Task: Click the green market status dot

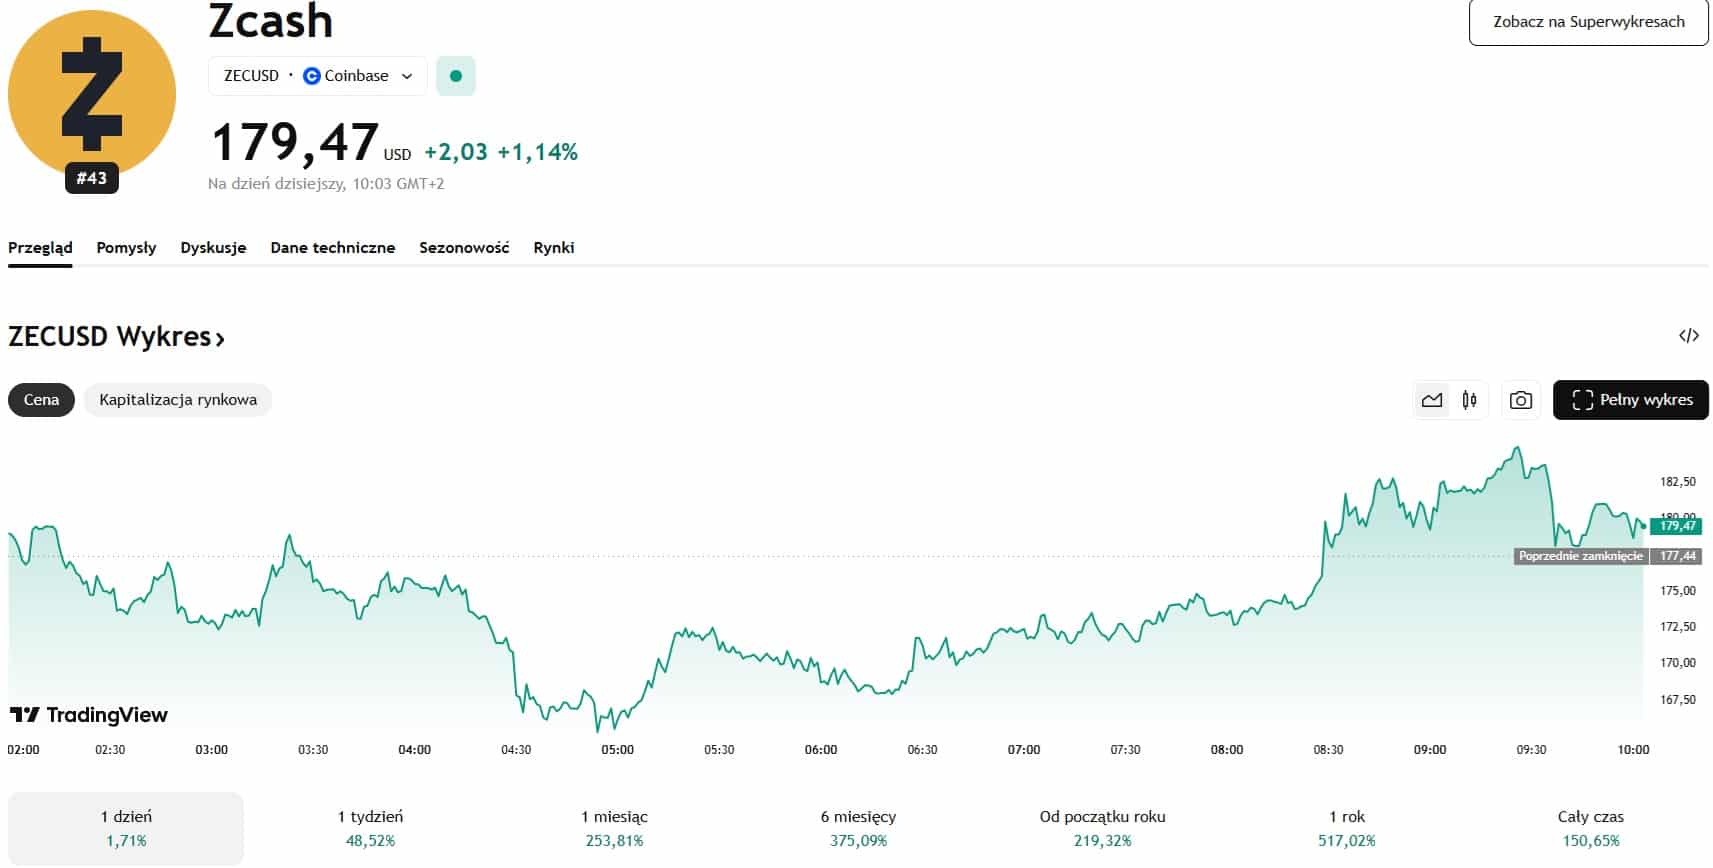Action: [x=456, y=76]
